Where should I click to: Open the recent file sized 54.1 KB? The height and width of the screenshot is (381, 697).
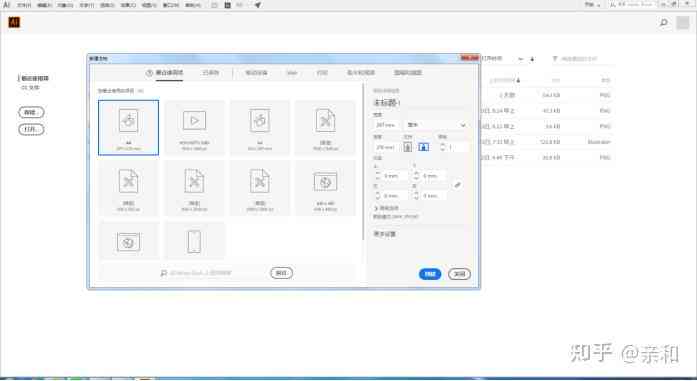pos(547,95)
